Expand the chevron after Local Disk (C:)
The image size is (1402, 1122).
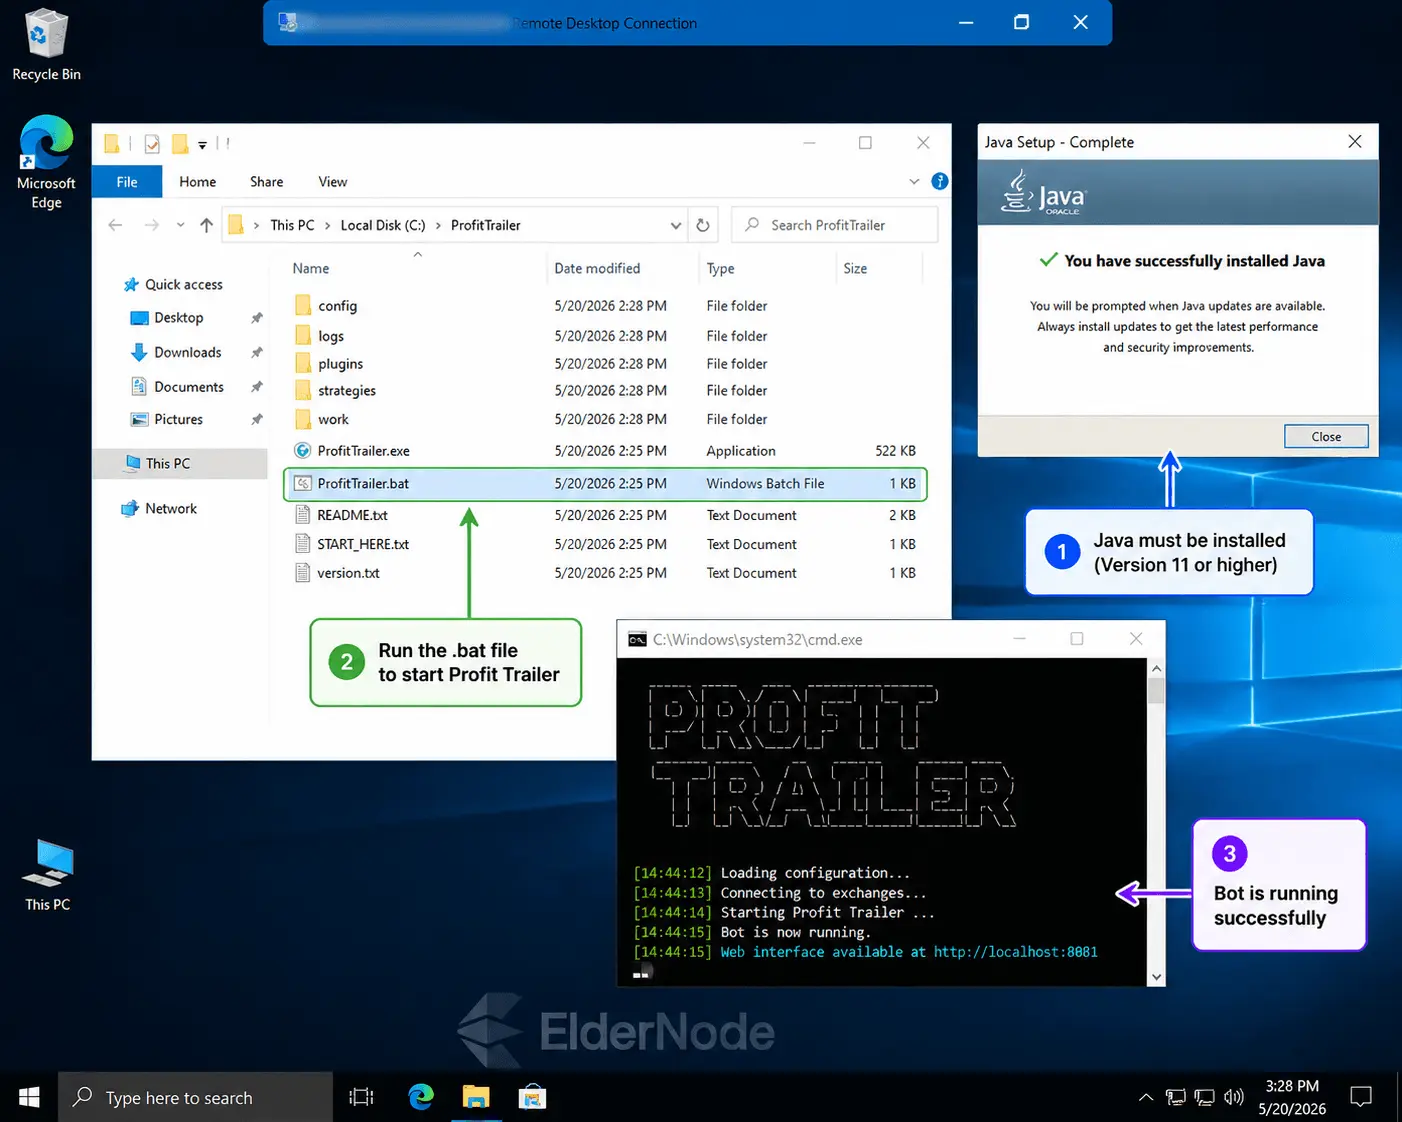pyautogui.click(x=438, y=225)
